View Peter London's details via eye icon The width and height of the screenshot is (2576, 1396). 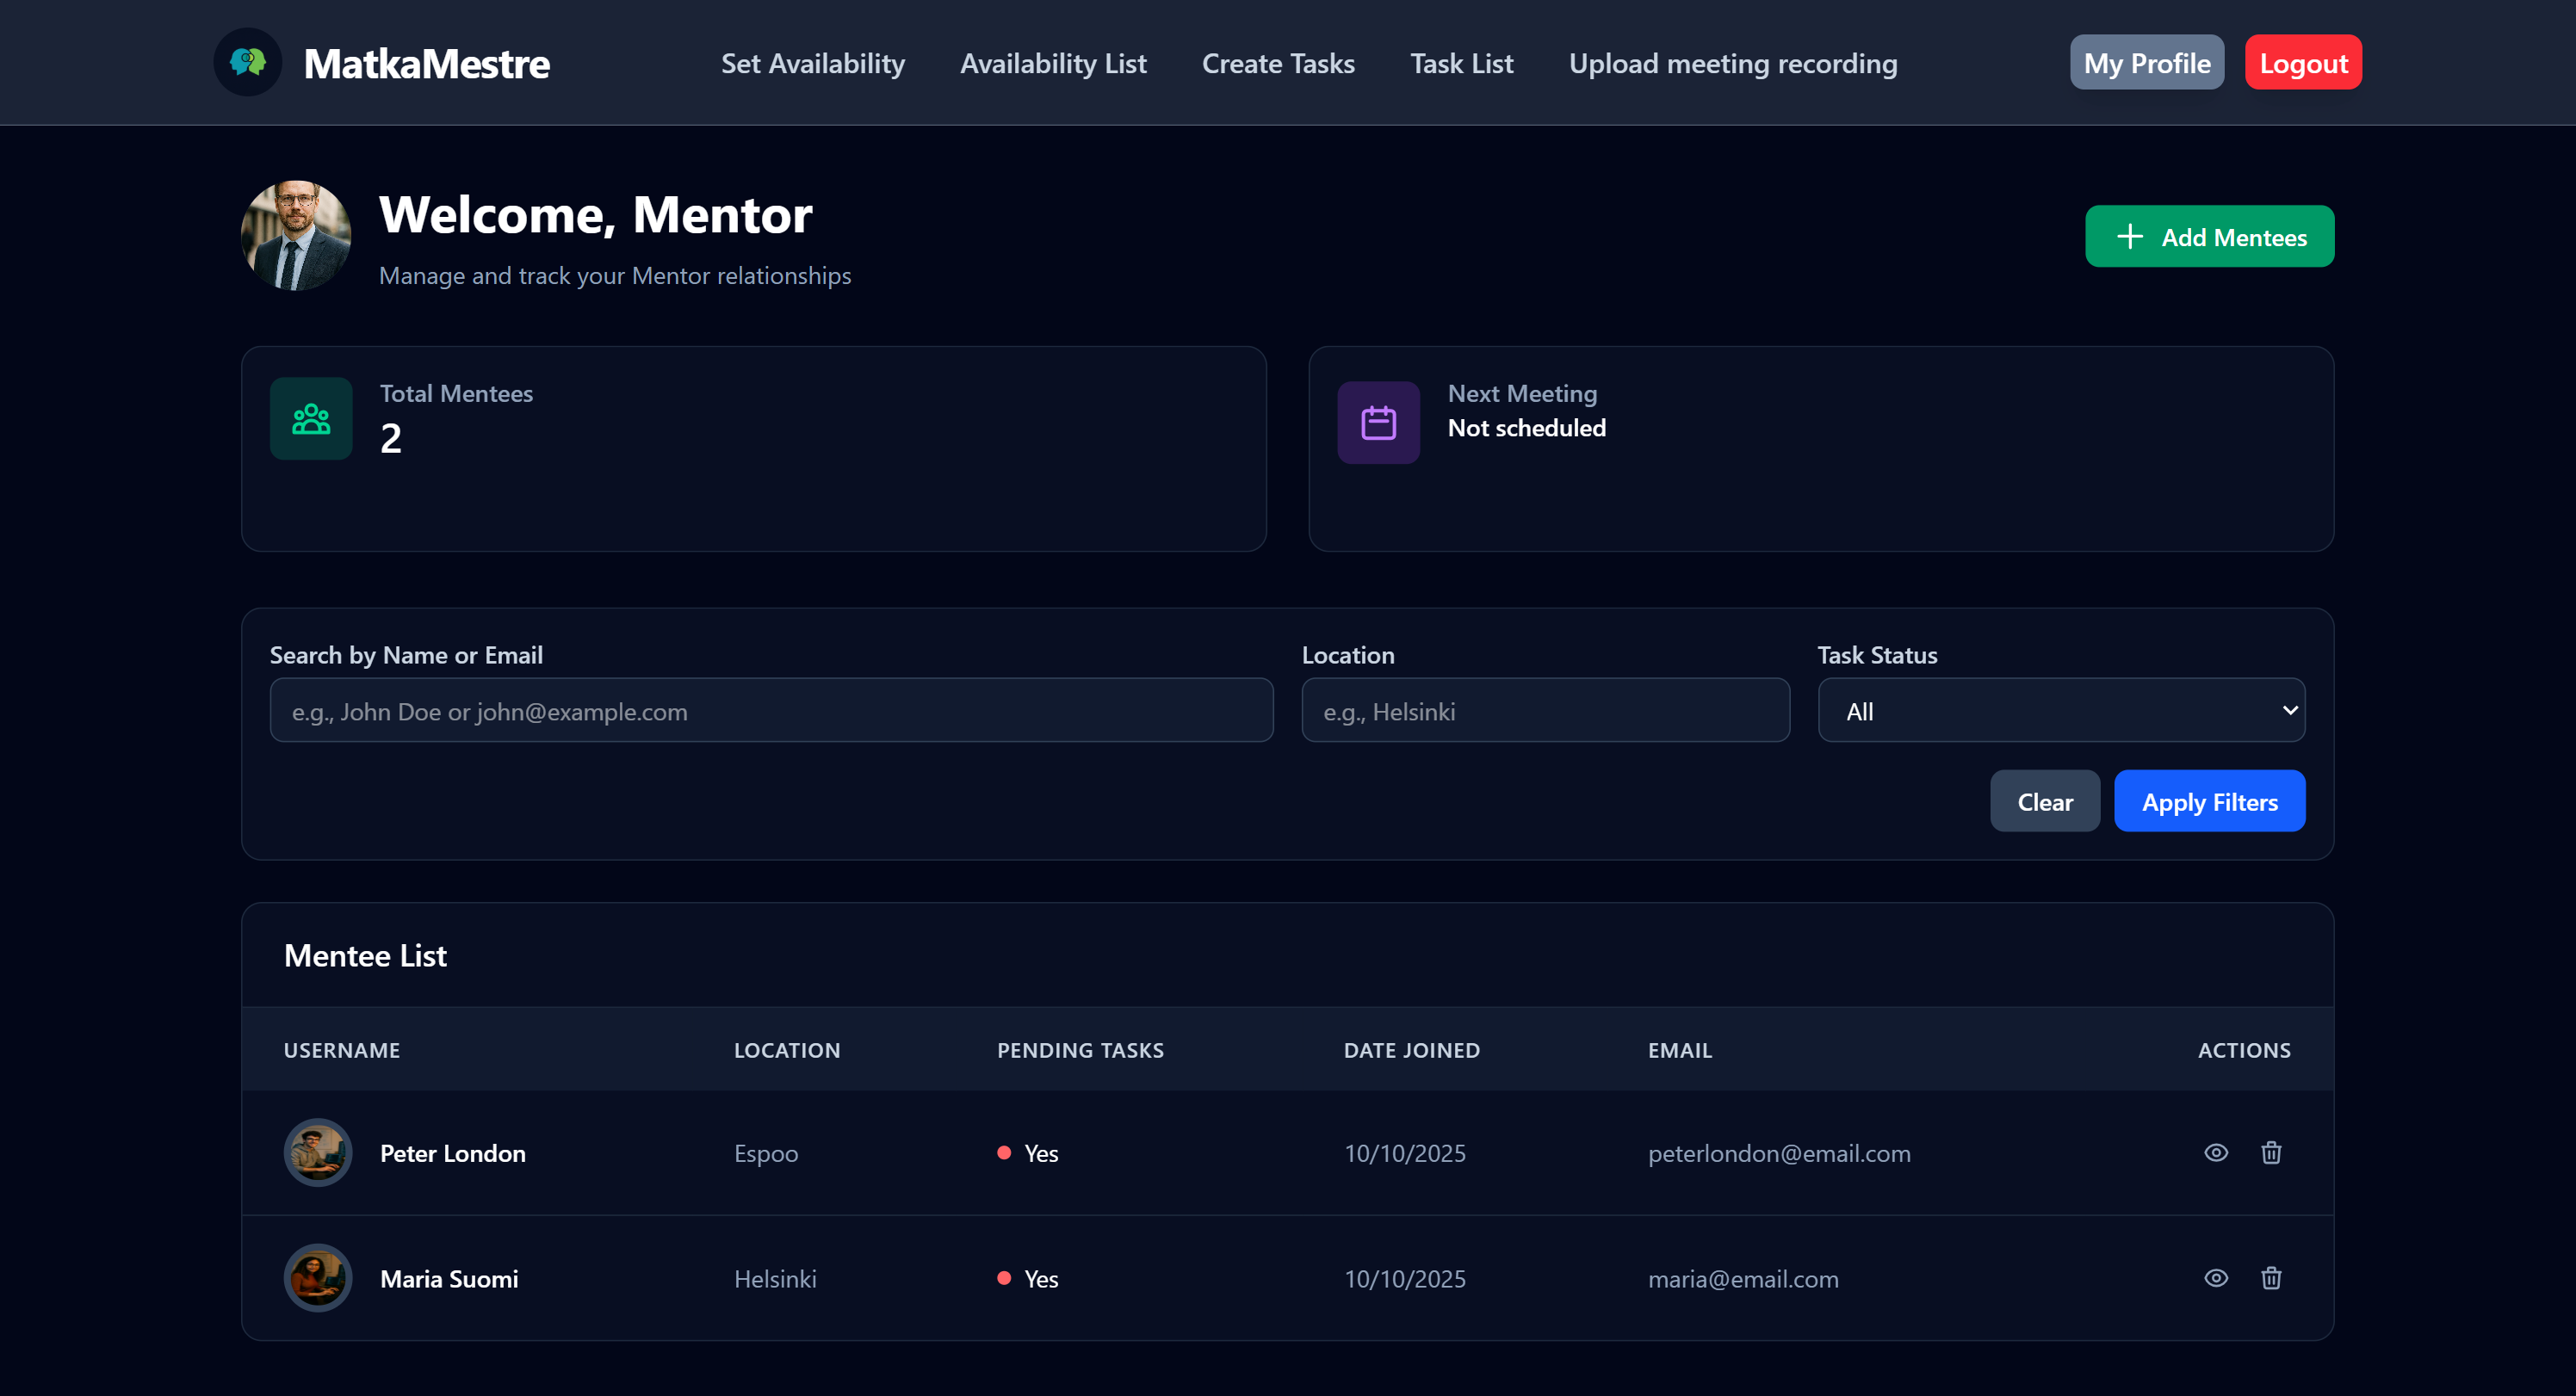pos(2216,1152)
